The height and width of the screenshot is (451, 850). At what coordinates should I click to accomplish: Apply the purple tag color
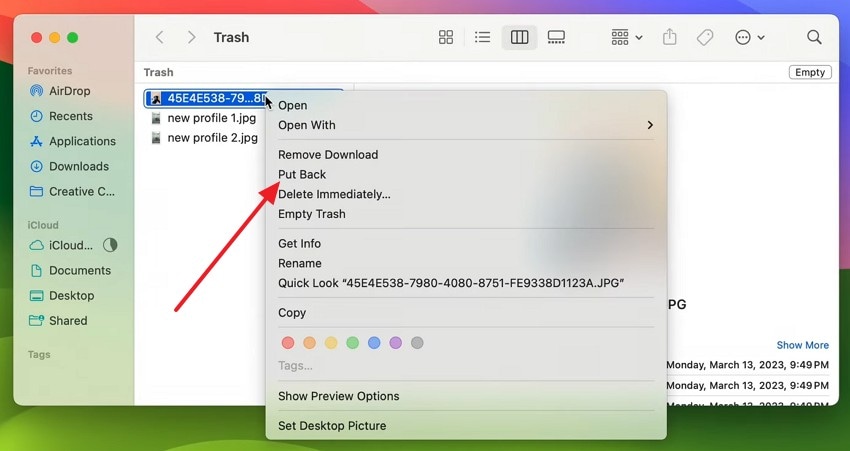(396, 343)
